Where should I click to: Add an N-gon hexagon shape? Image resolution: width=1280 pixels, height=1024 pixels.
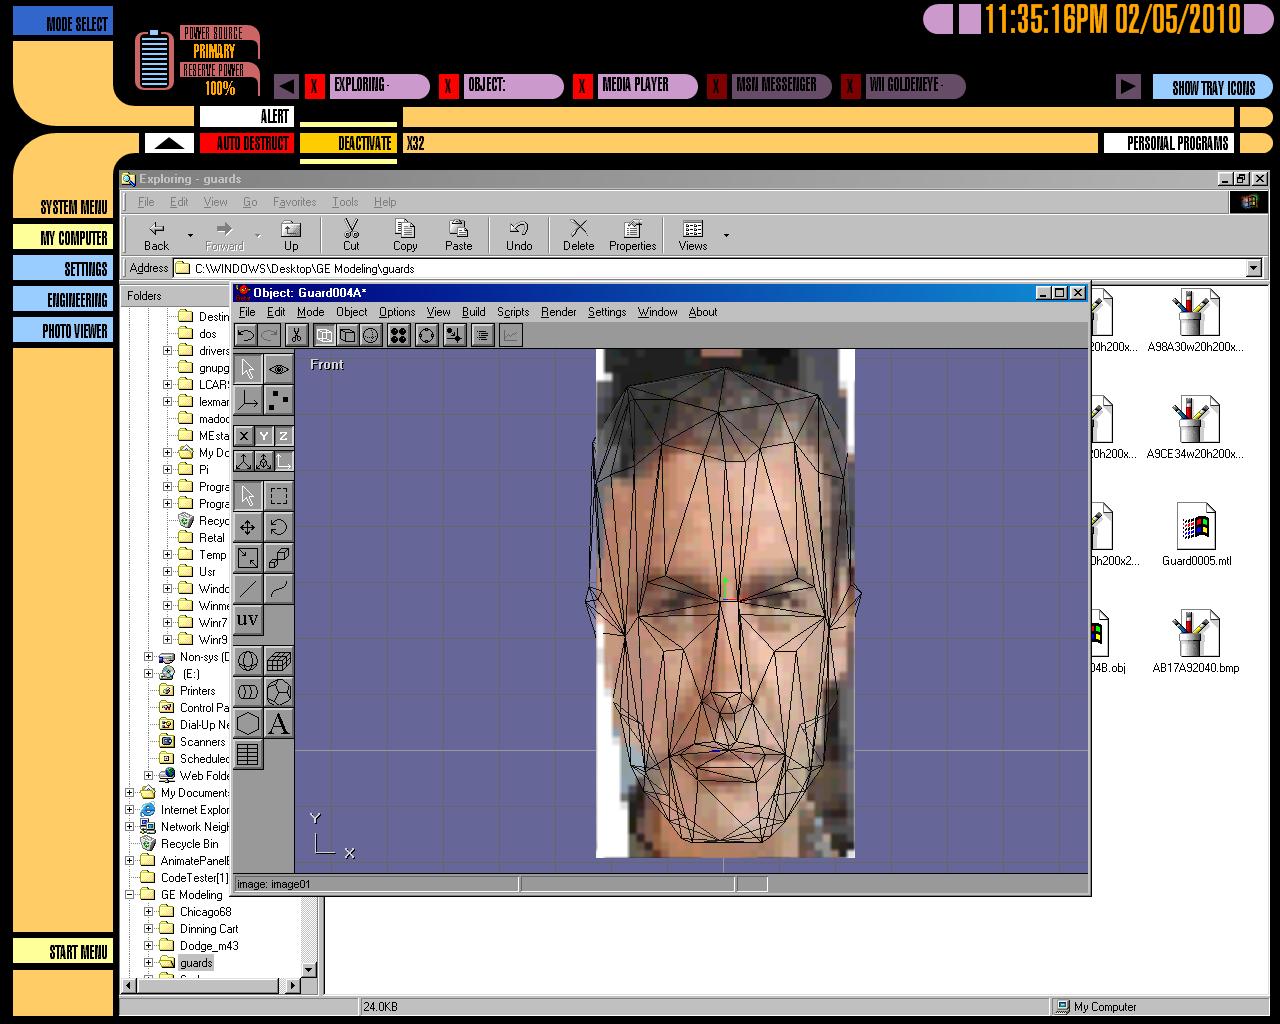tap(248, 723)
